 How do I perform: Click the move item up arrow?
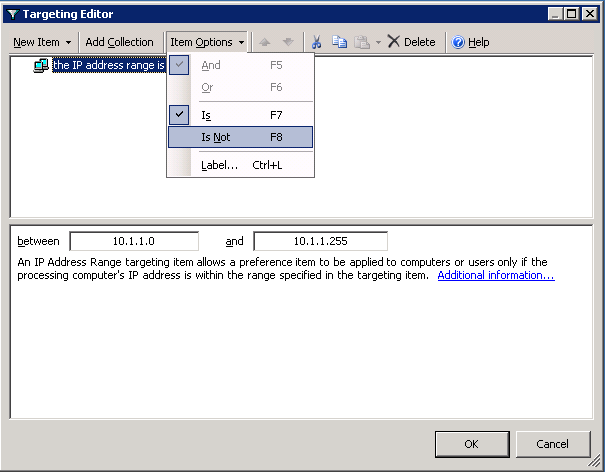265,42
